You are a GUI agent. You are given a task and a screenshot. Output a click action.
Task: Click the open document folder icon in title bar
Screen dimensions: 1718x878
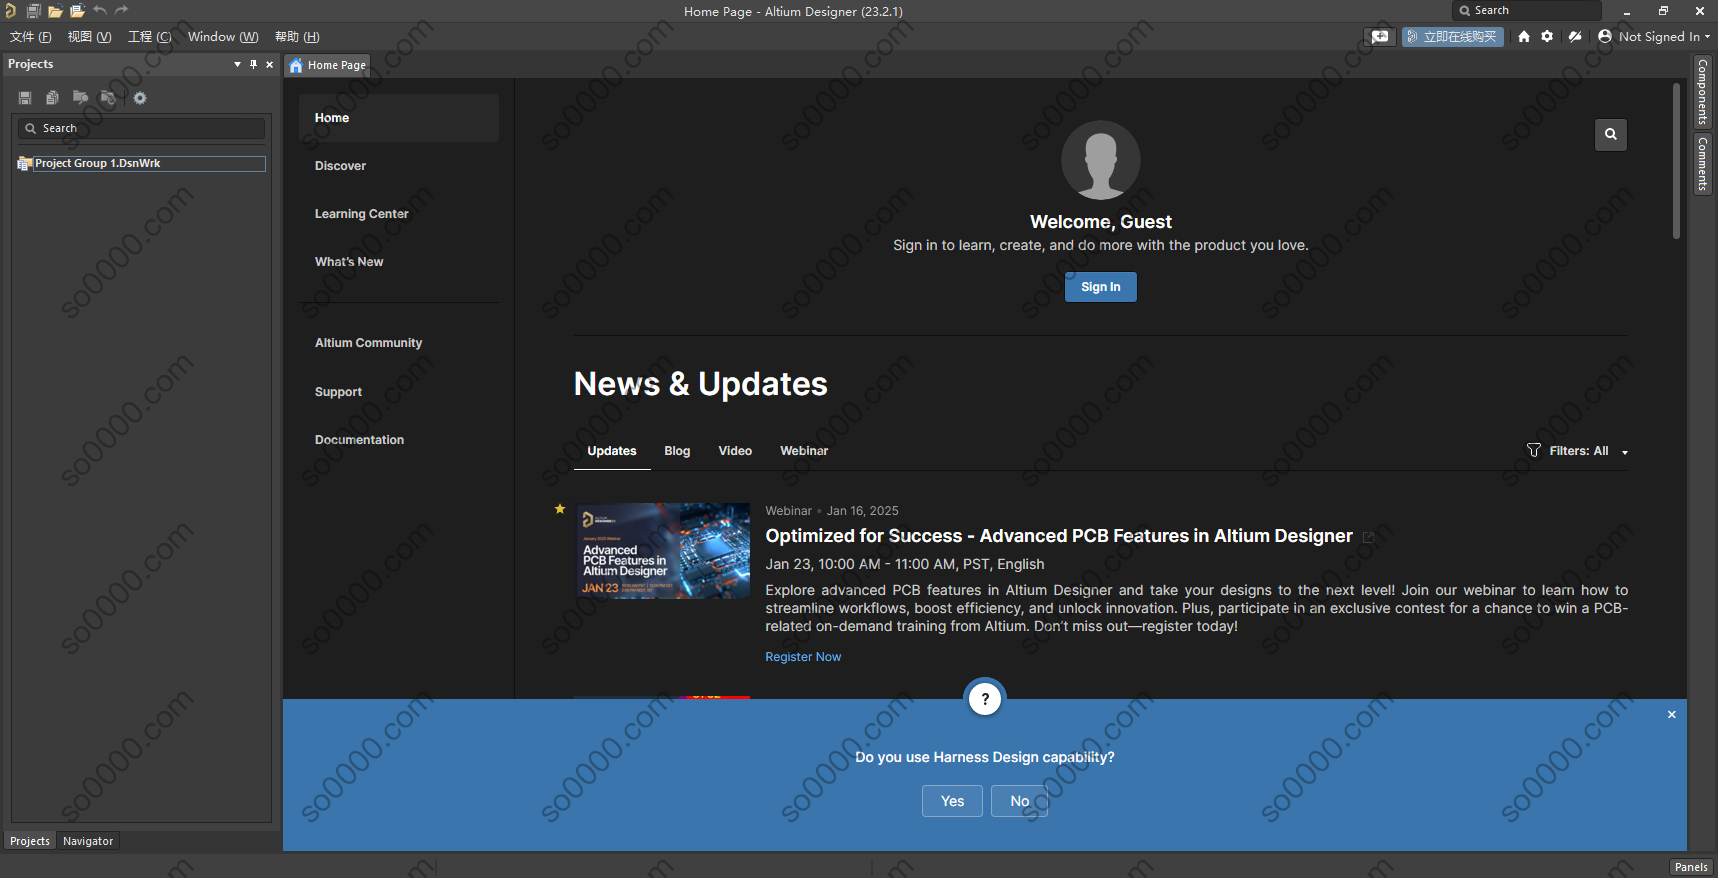pyautogui.click(x=55, y=11)
